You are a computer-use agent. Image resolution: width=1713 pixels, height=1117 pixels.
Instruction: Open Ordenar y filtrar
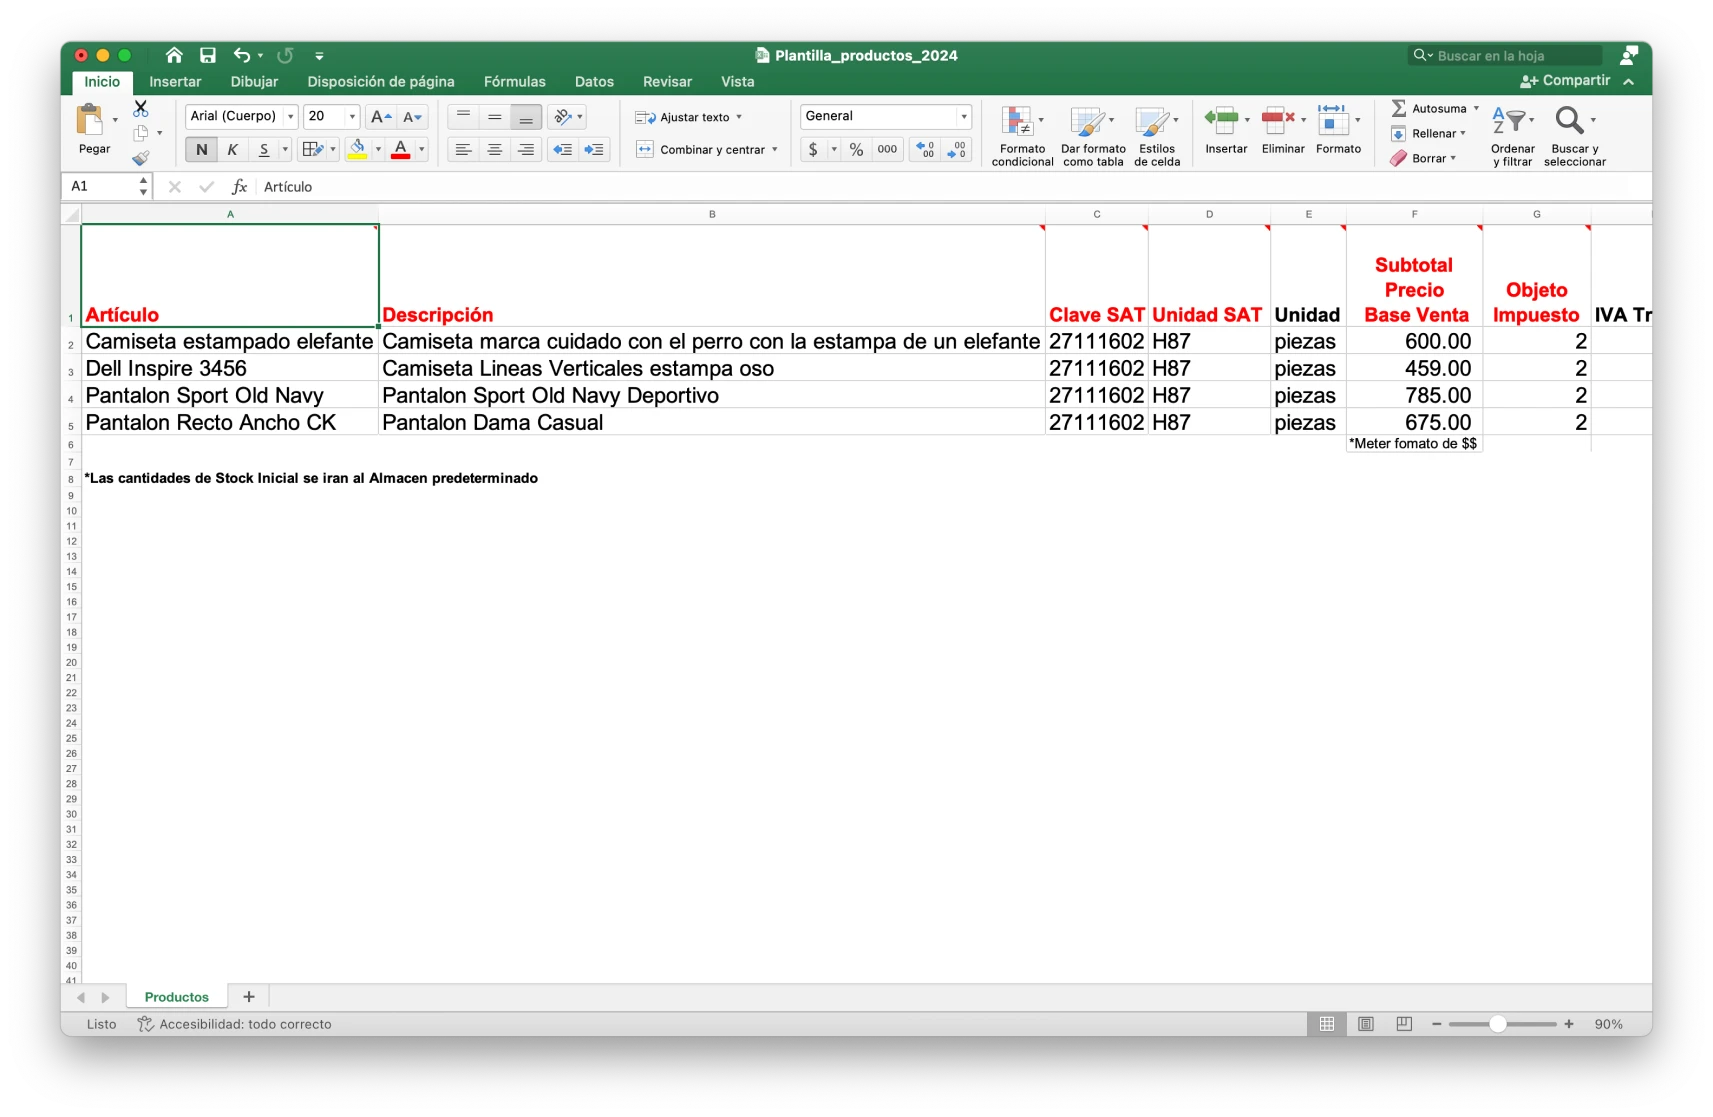[1512, 135]
